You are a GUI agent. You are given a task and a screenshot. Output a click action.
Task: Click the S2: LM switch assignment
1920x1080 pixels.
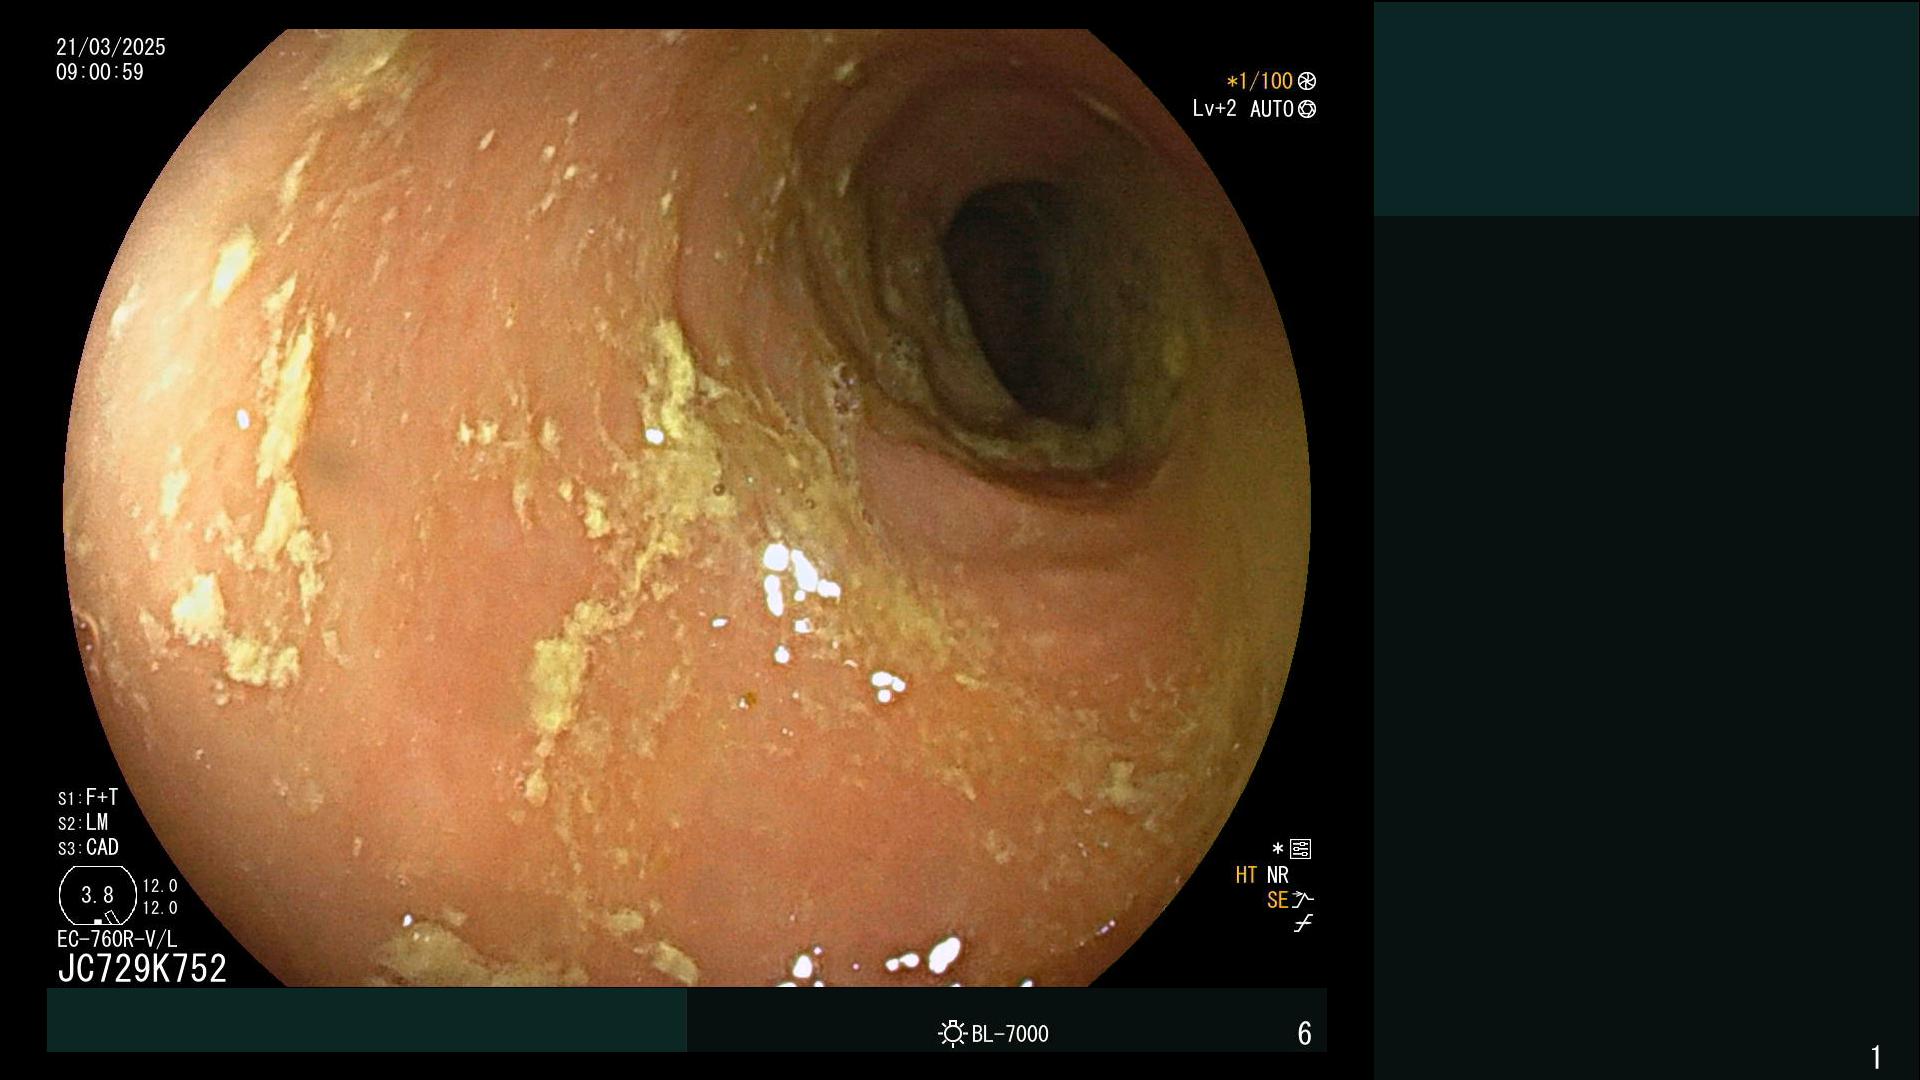83,822
